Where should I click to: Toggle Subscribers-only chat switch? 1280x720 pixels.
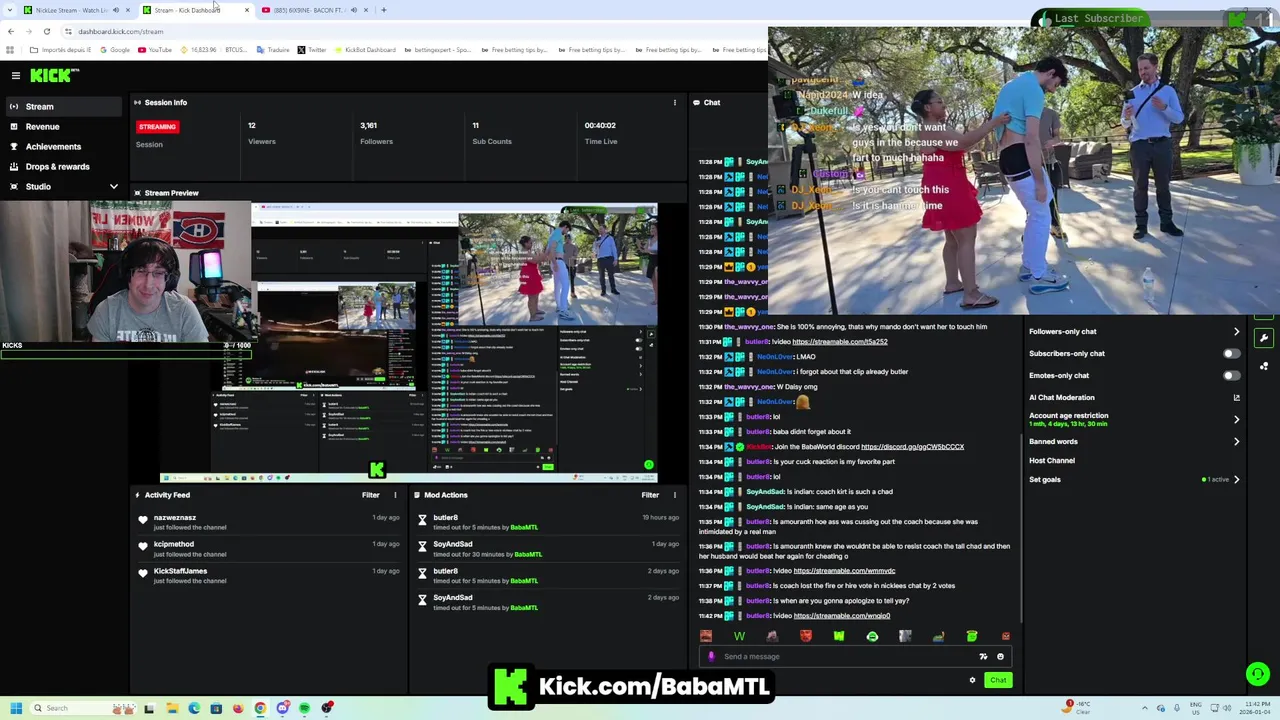click(1231, 353)
